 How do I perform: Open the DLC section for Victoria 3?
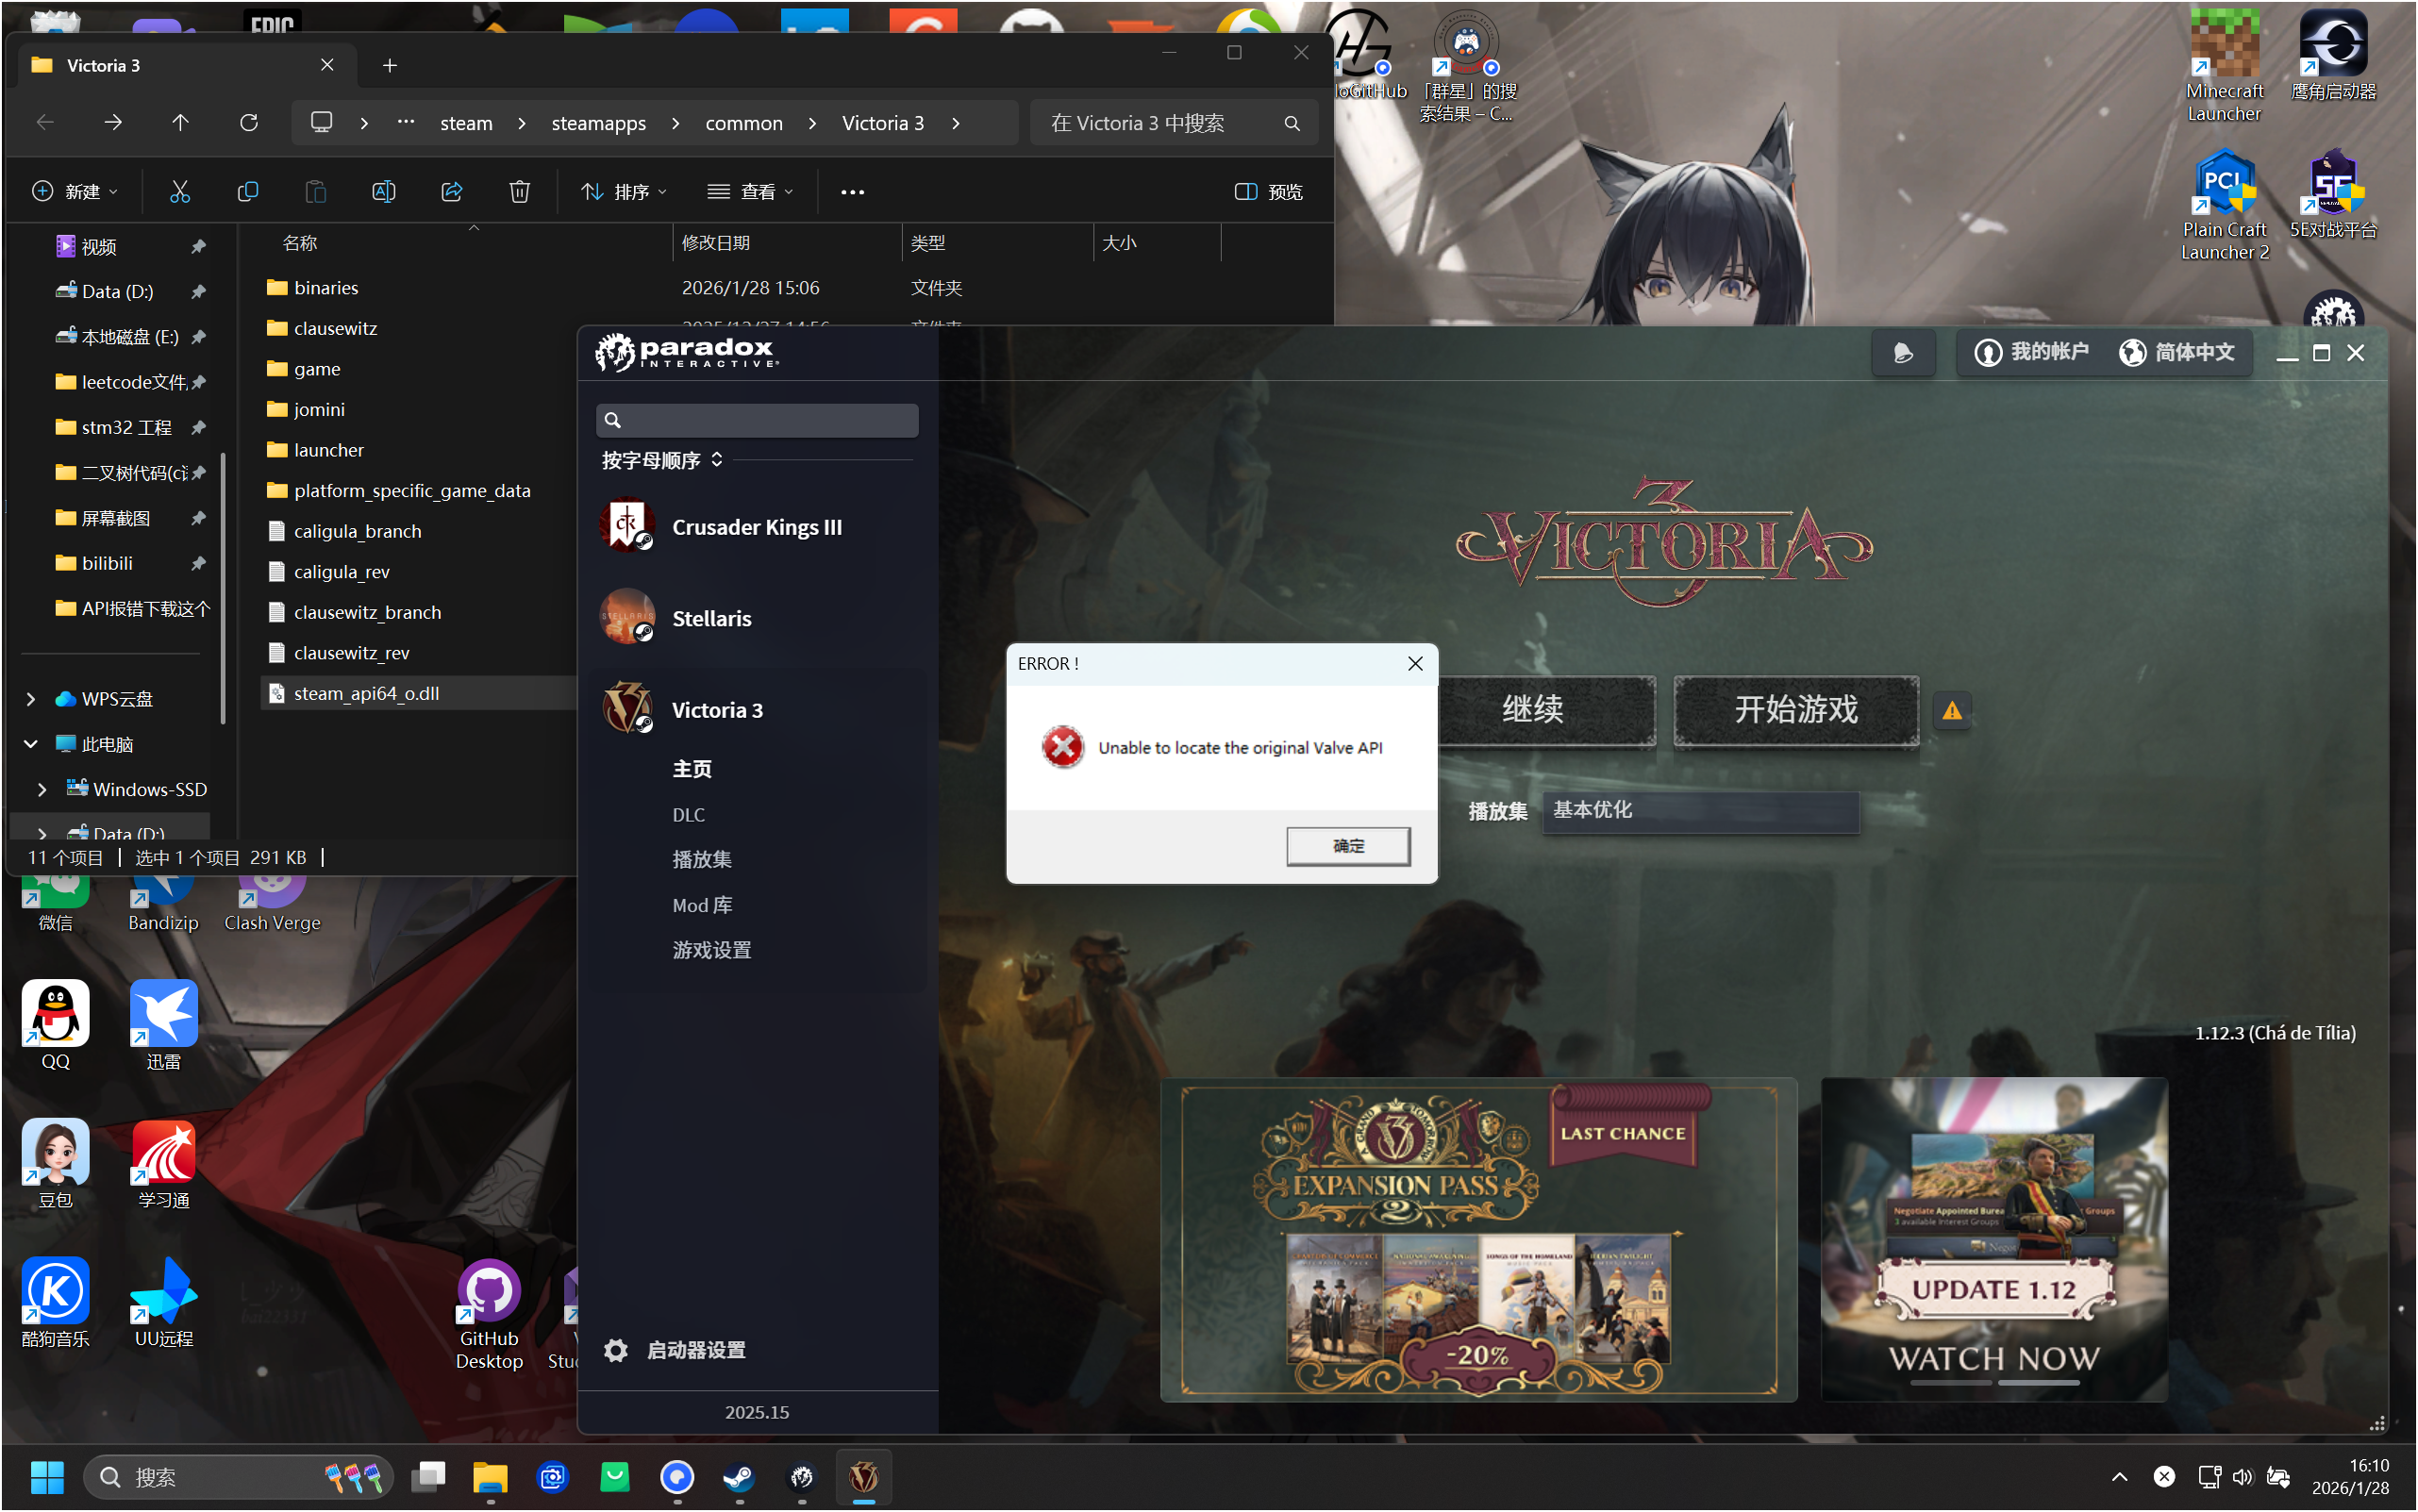pyautogui.click(x=688, y=815)
